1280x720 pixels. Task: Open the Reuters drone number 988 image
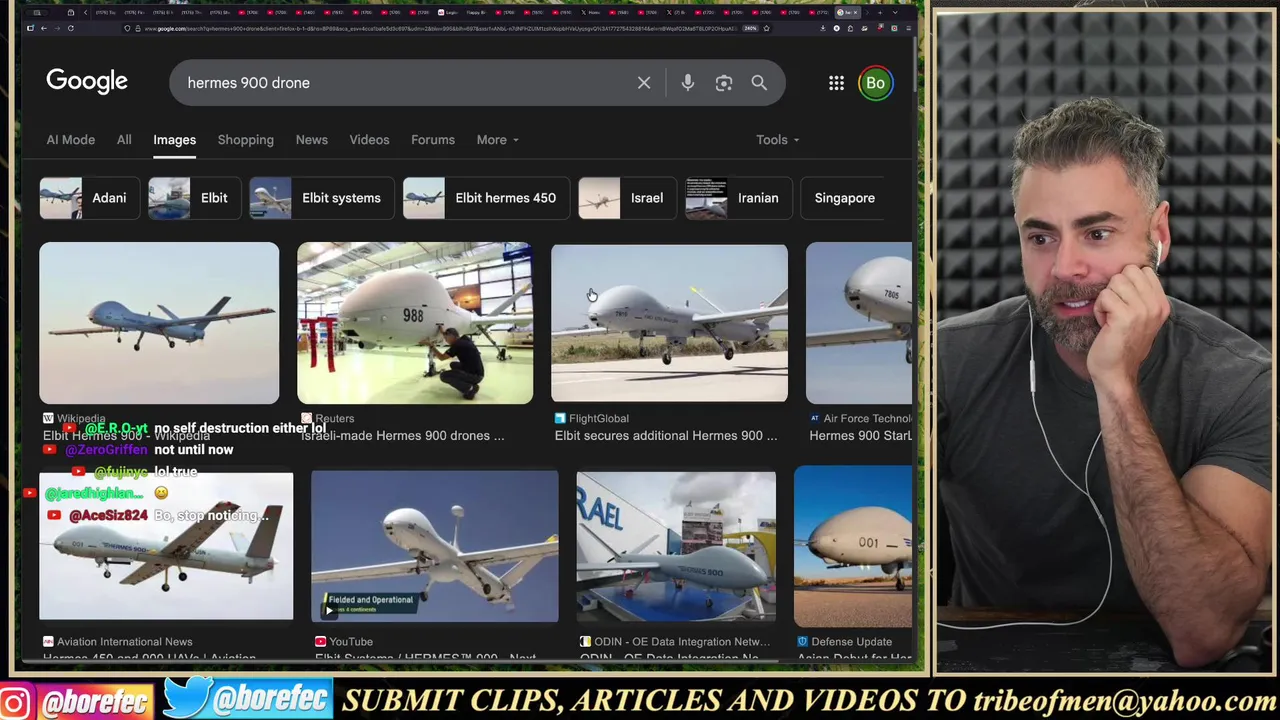click(x=415, y=323)
